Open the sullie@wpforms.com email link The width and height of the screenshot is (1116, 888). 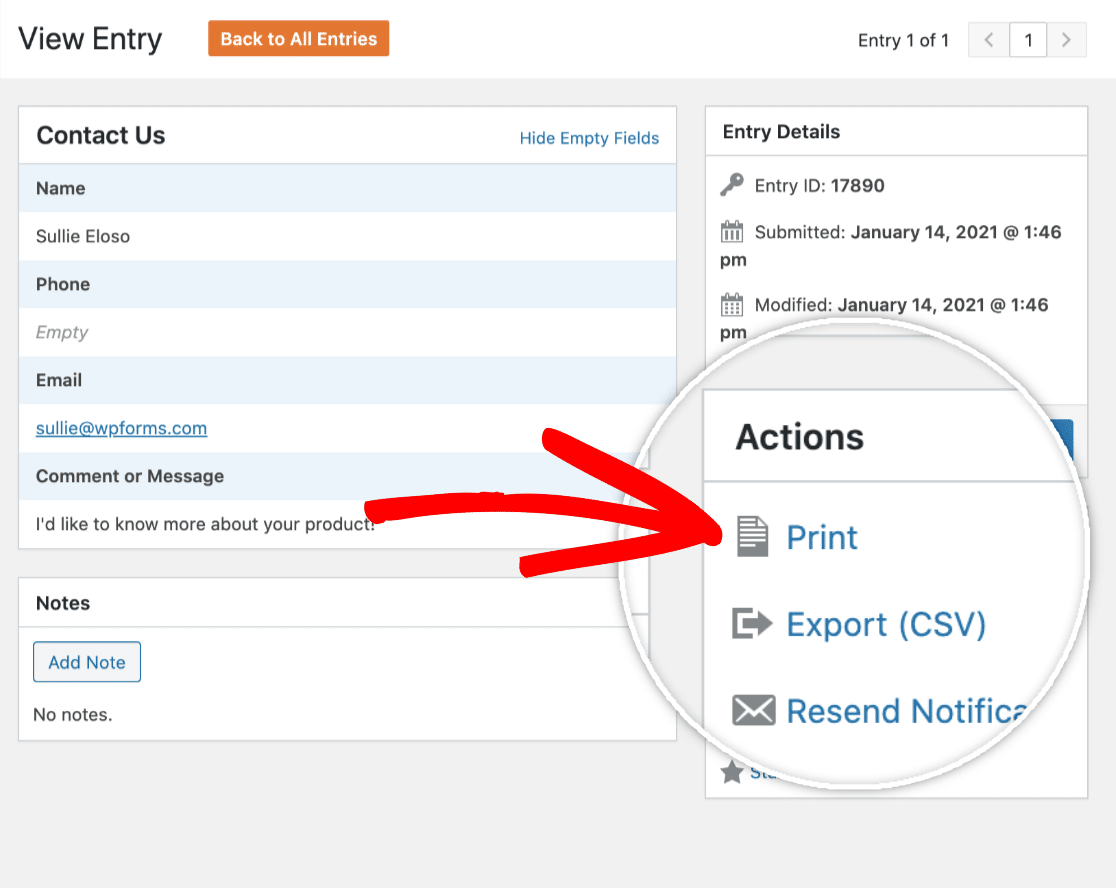click(122, 428)
